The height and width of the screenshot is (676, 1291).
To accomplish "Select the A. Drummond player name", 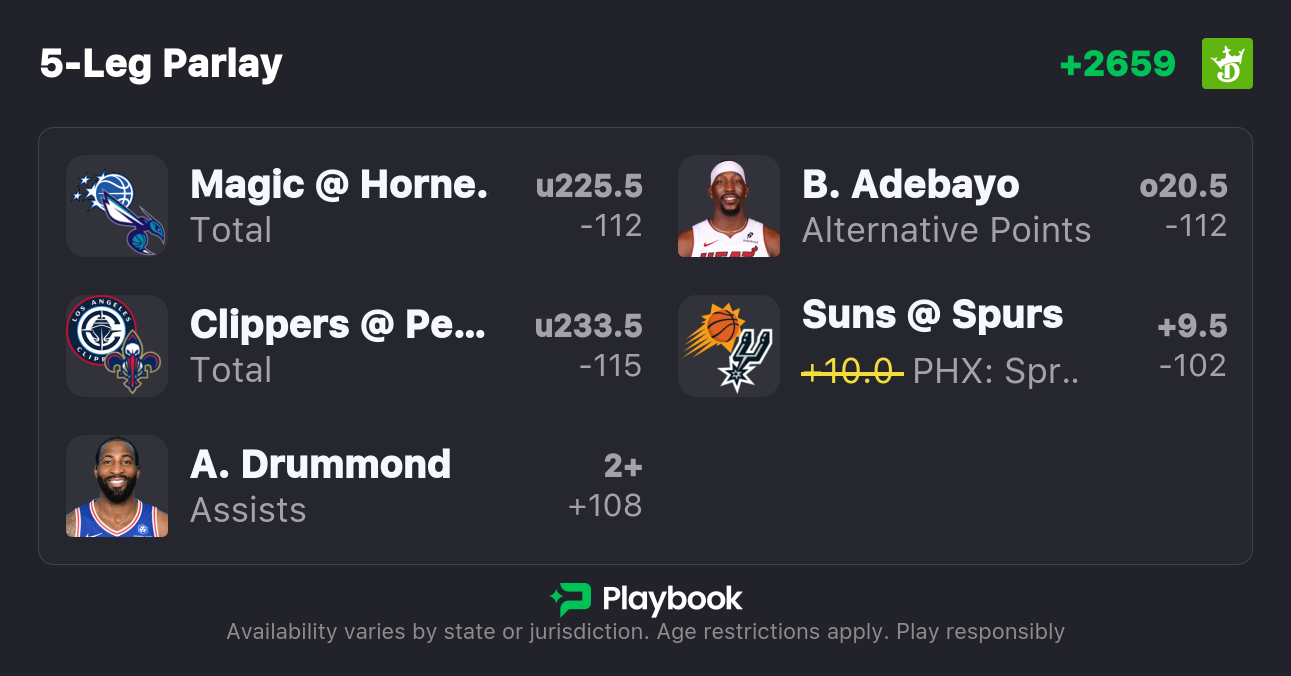I will pyautogui.click(x=320, y=465).
